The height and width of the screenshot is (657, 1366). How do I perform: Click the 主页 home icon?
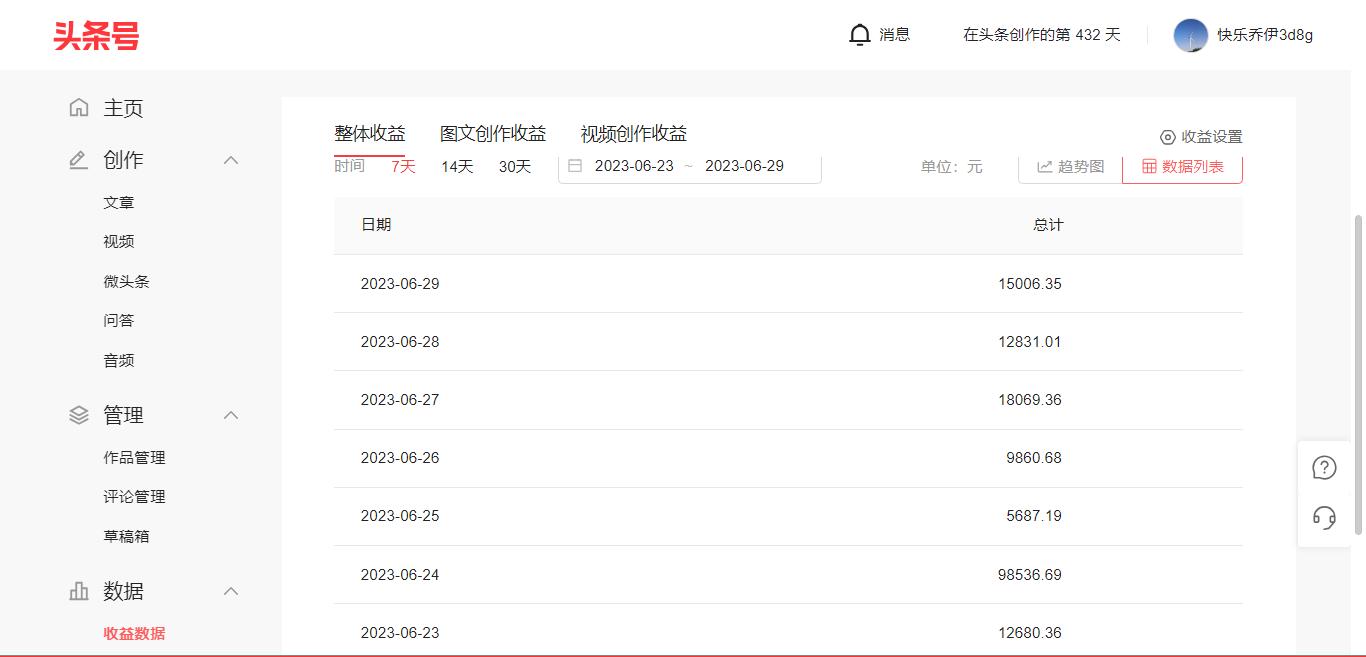tap(76, 107)
